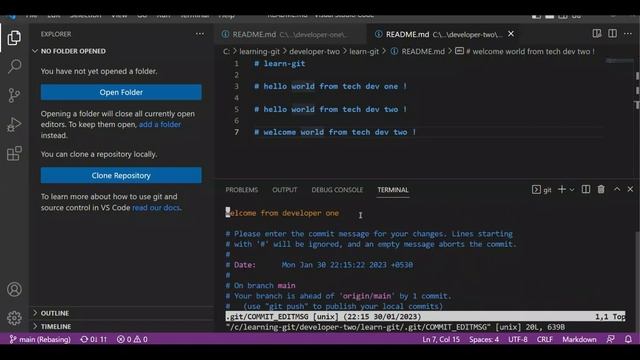Click the editor vertical scrollbar

637,118
